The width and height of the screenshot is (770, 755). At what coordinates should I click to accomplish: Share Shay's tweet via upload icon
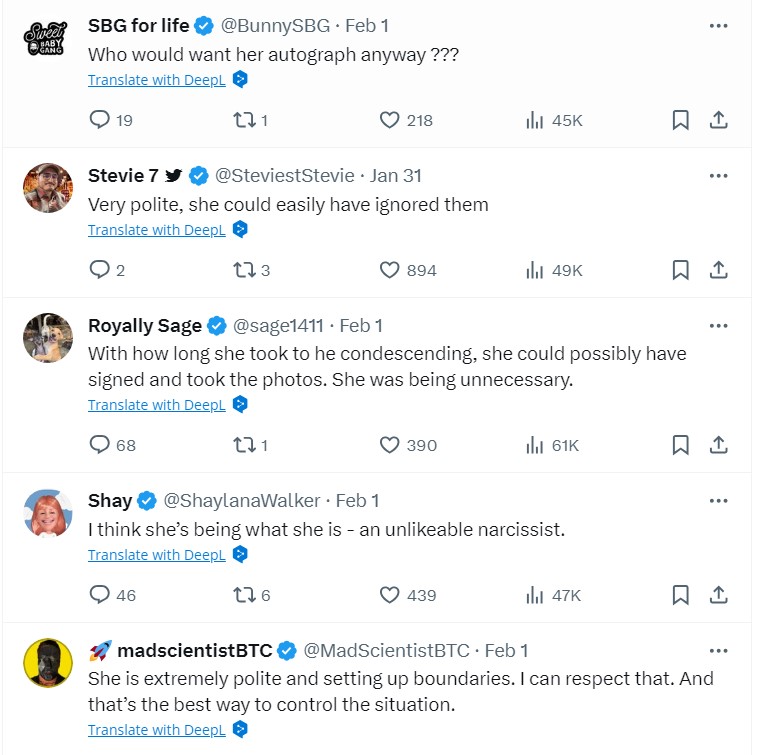coord(718,595)
